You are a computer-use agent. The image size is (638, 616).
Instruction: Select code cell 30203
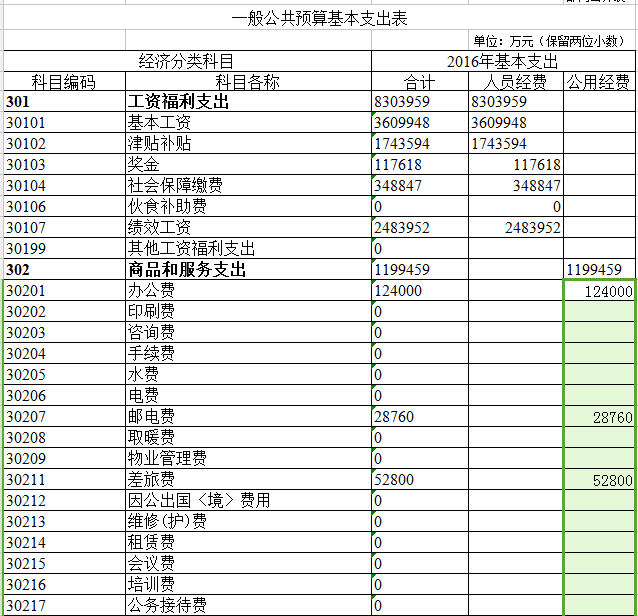pos(64,332)
